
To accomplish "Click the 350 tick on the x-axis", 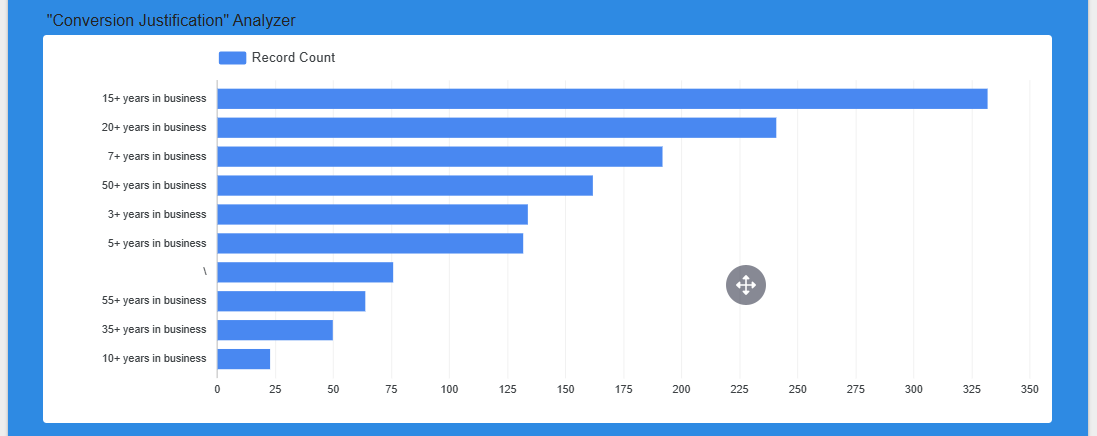I will pos(1030,389).
